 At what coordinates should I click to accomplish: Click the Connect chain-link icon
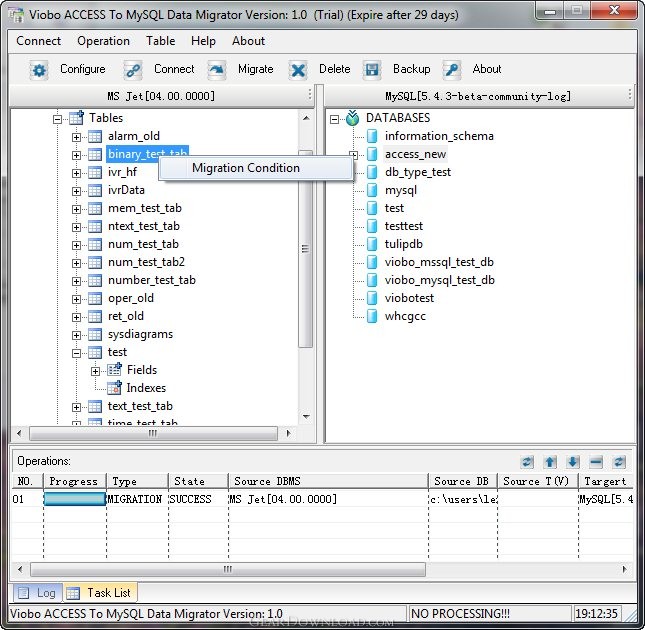click(133, 70)
